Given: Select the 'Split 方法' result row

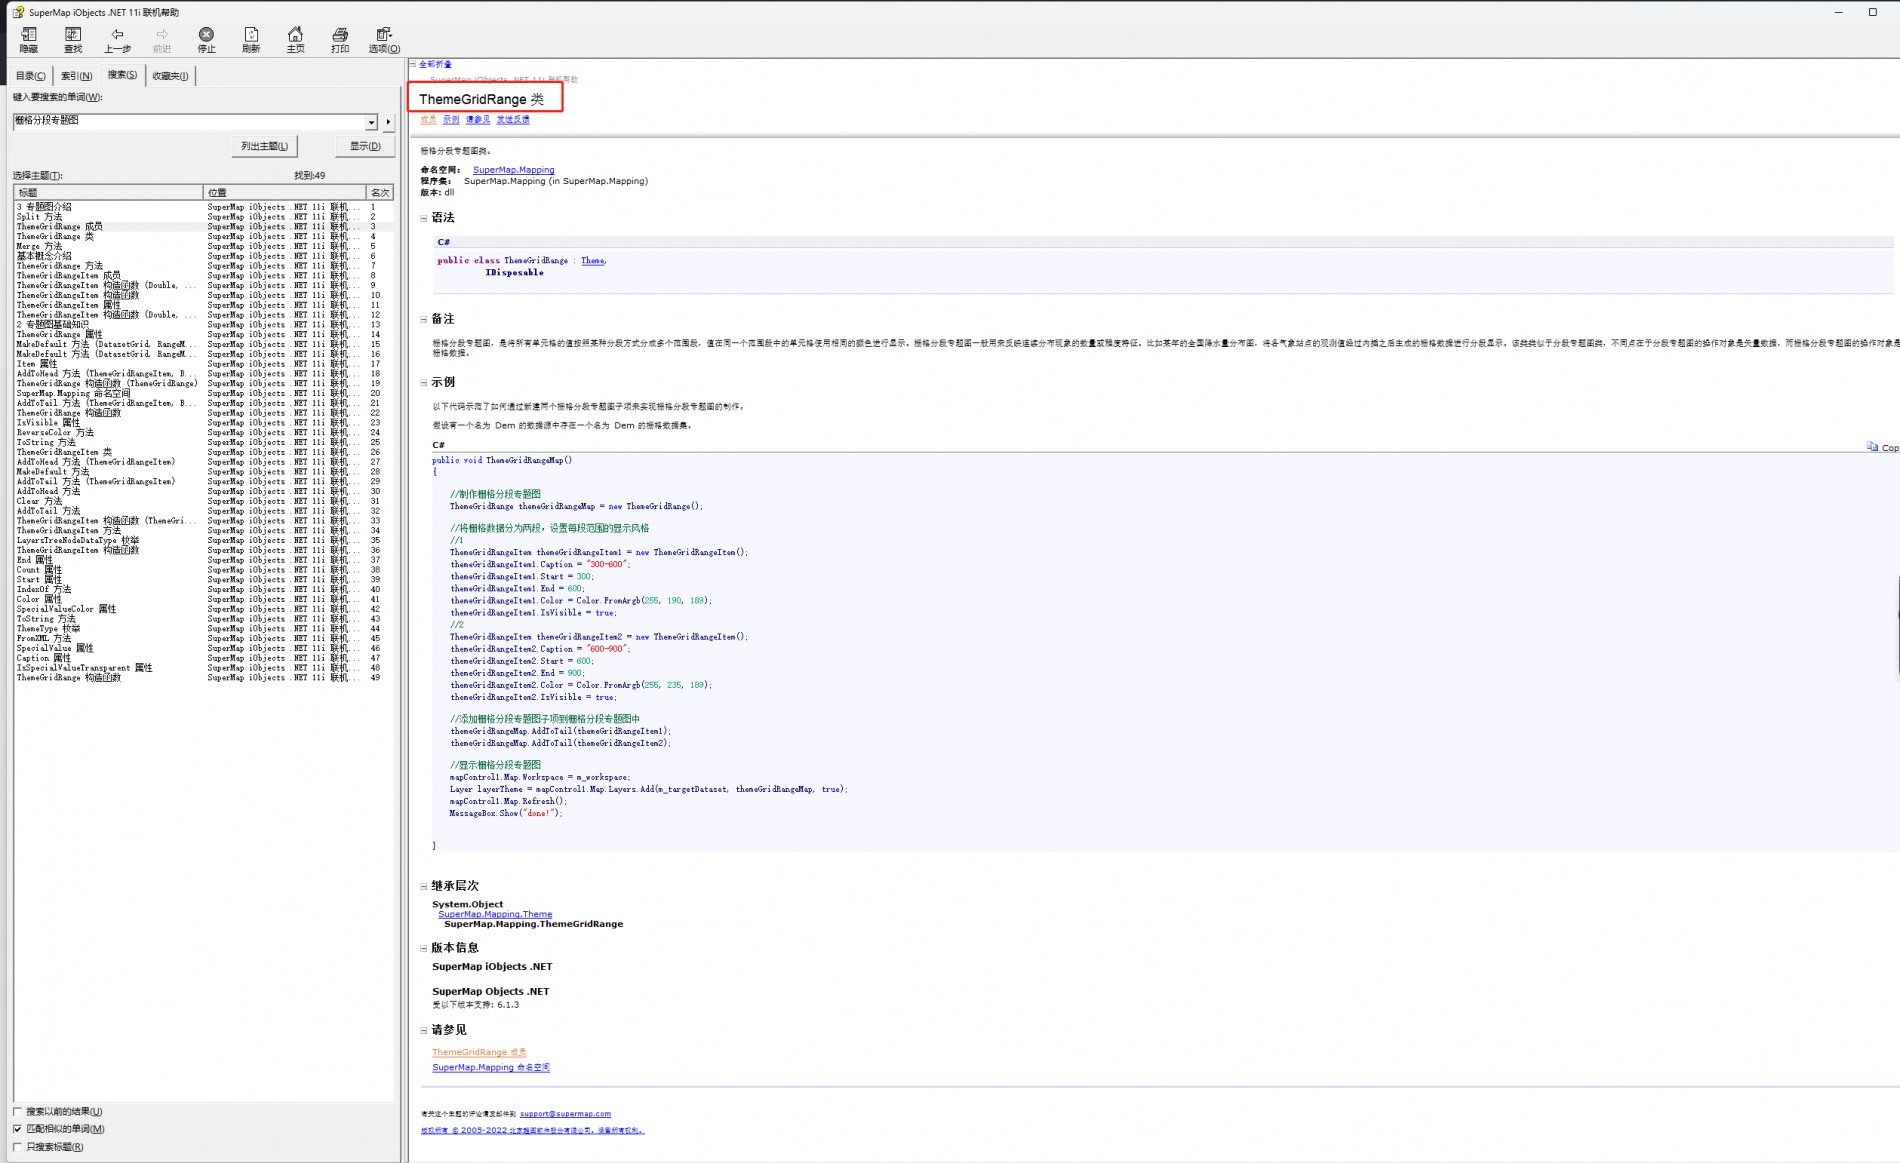Looking at the screenshot, I should pos(204,217).
